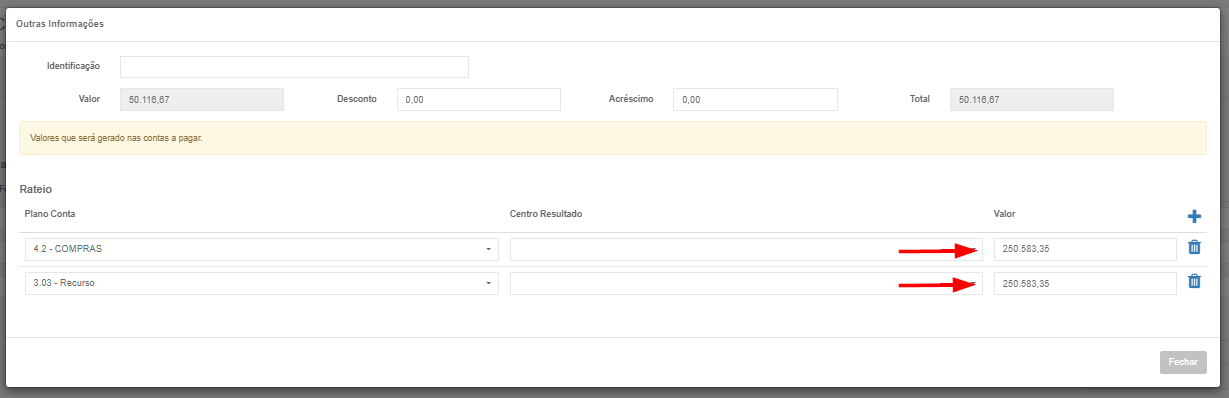
Task: Focus the Identificação input field
Action: [294, 67]
